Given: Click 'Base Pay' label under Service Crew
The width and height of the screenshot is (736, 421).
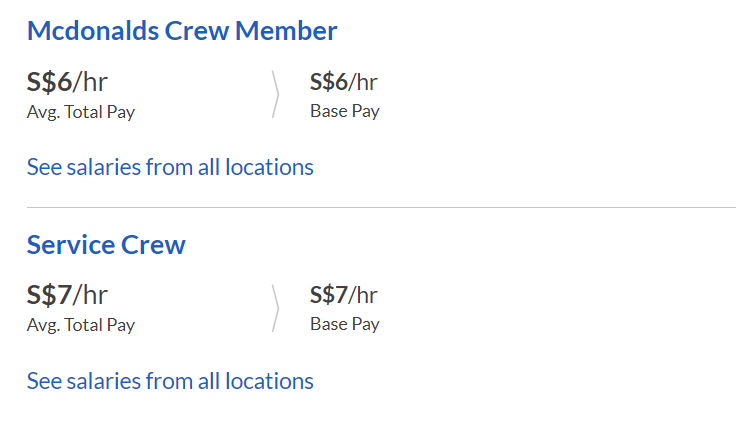Looking at the screenshot, I should [344, 324].
